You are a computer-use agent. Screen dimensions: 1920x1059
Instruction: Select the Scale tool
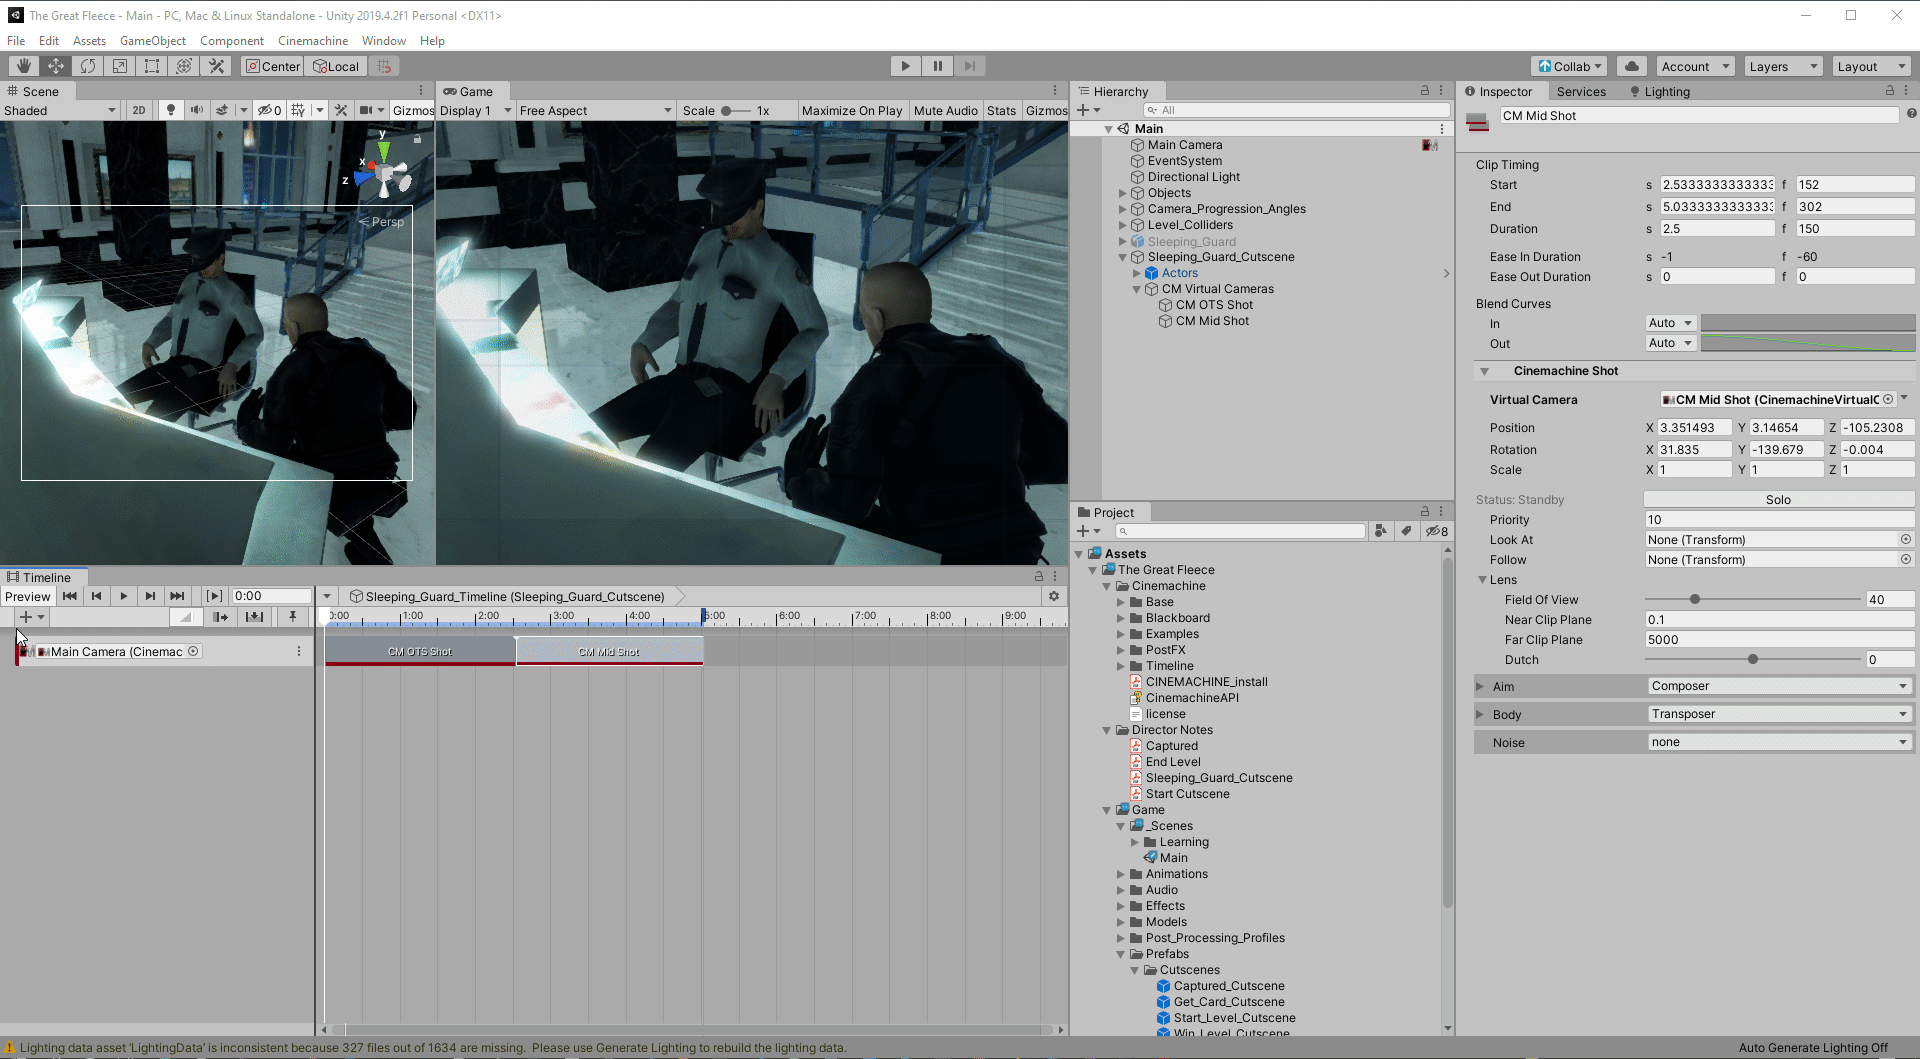(x=120, y=66)
